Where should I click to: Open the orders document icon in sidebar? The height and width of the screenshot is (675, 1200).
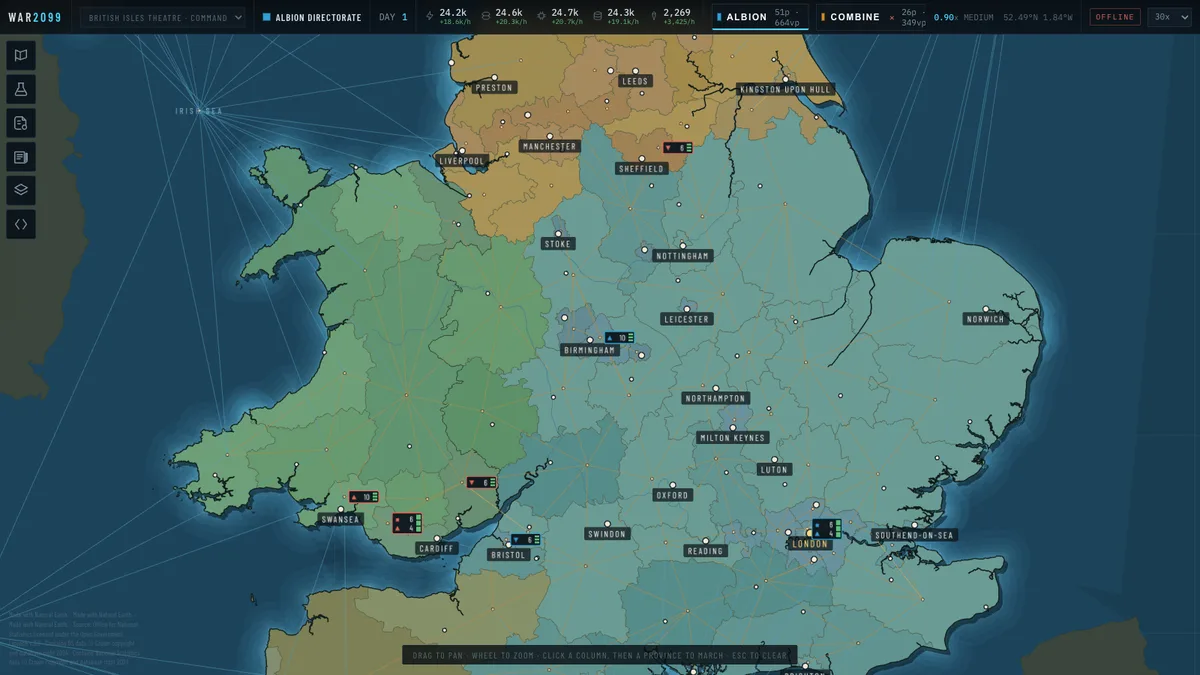click(x=21, y=123)
